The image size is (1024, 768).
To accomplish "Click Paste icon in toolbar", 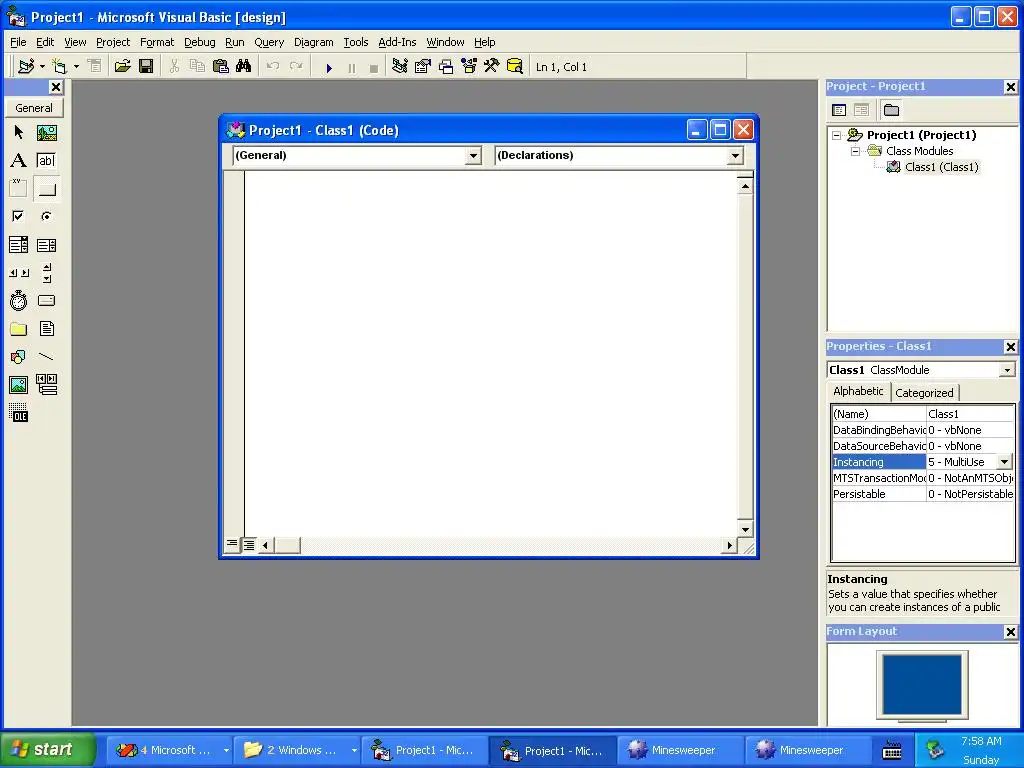I will pos(221,67).
